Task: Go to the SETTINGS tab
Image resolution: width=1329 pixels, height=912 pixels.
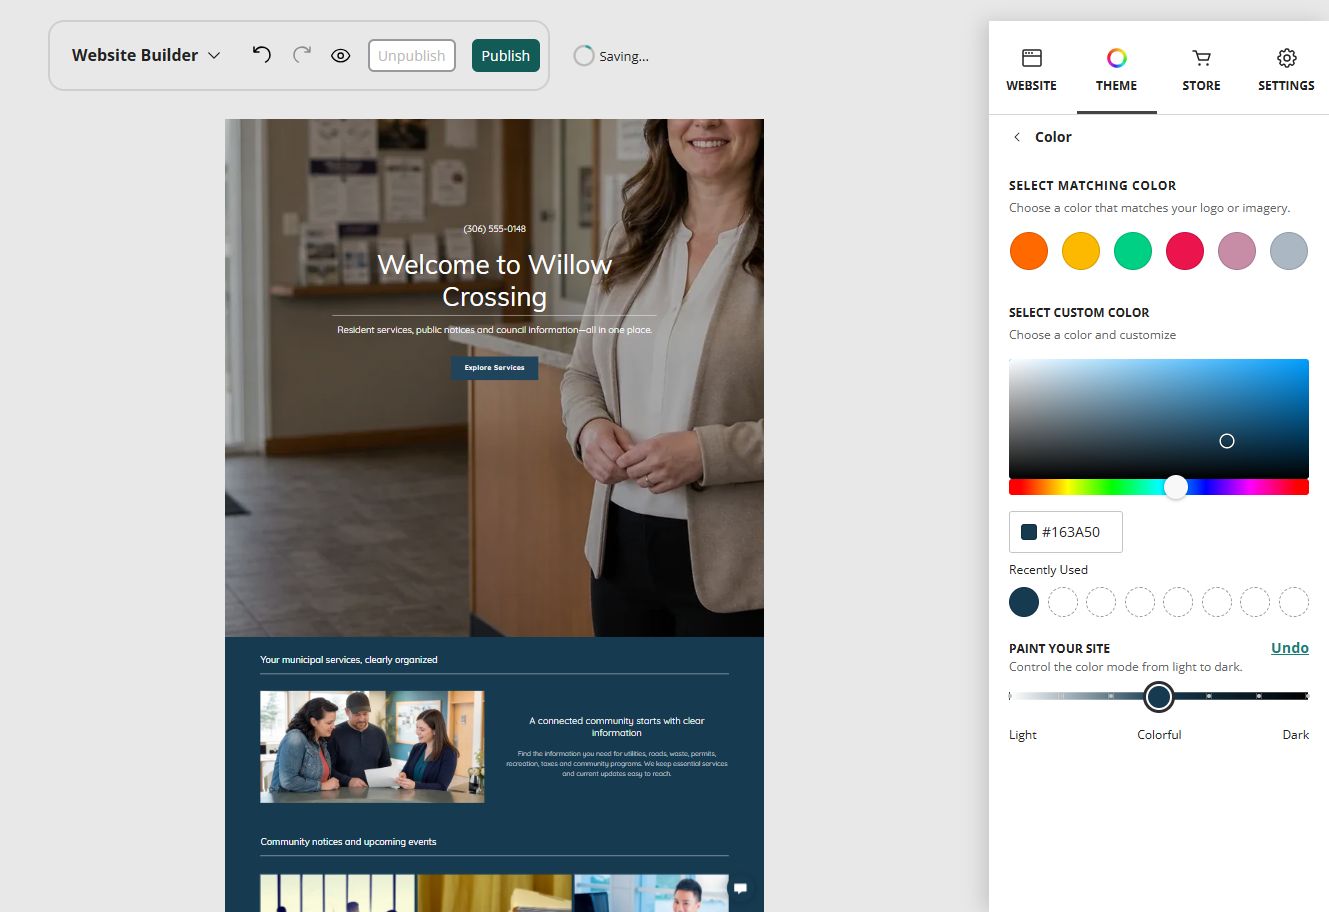Action: (1286, 70)
